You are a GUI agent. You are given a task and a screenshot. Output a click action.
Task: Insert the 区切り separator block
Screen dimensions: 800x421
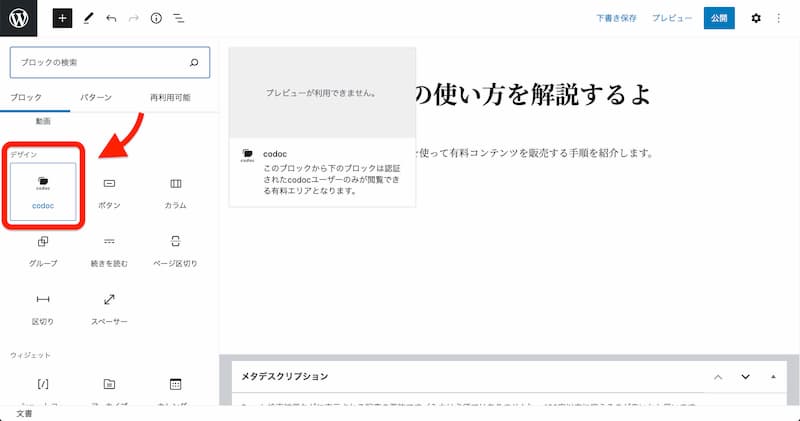[x=43, y=308]
